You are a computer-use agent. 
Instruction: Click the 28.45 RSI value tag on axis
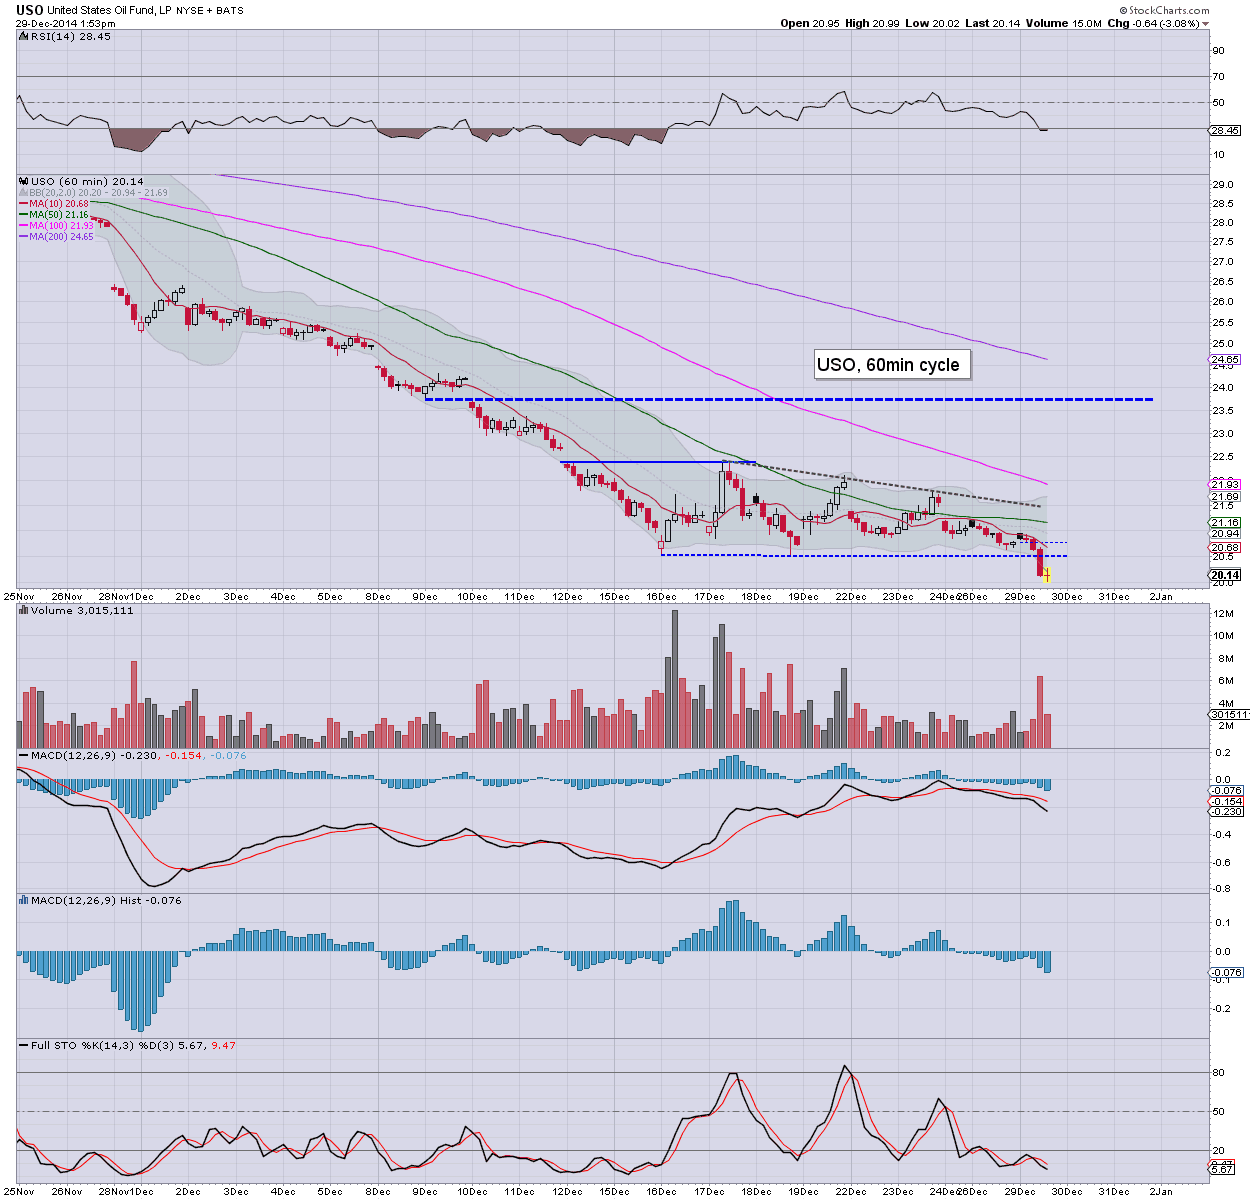[x=1224, y=130]
